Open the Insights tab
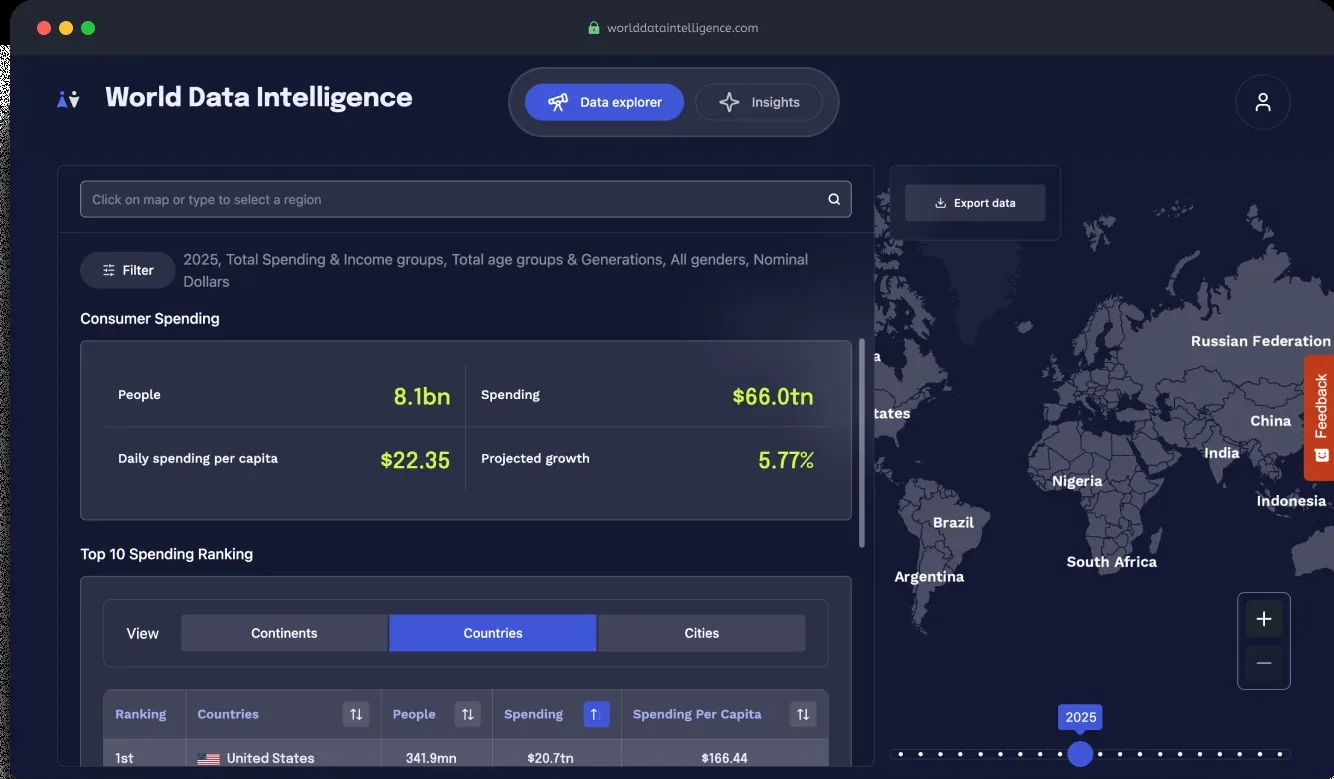 759,102
